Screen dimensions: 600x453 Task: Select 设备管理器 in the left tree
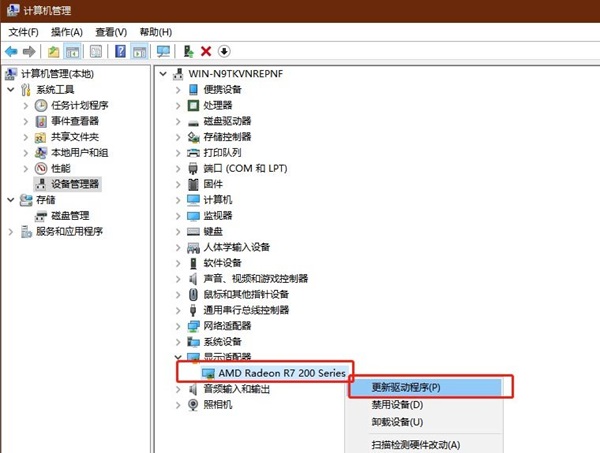click(75, 184)
